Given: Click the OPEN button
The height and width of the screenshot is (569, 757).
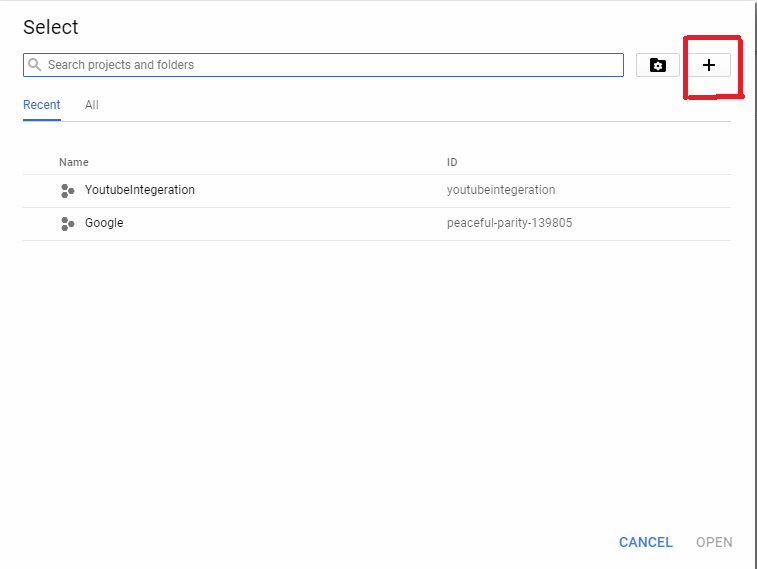Looking at the screenshot, I should point(714,542).
